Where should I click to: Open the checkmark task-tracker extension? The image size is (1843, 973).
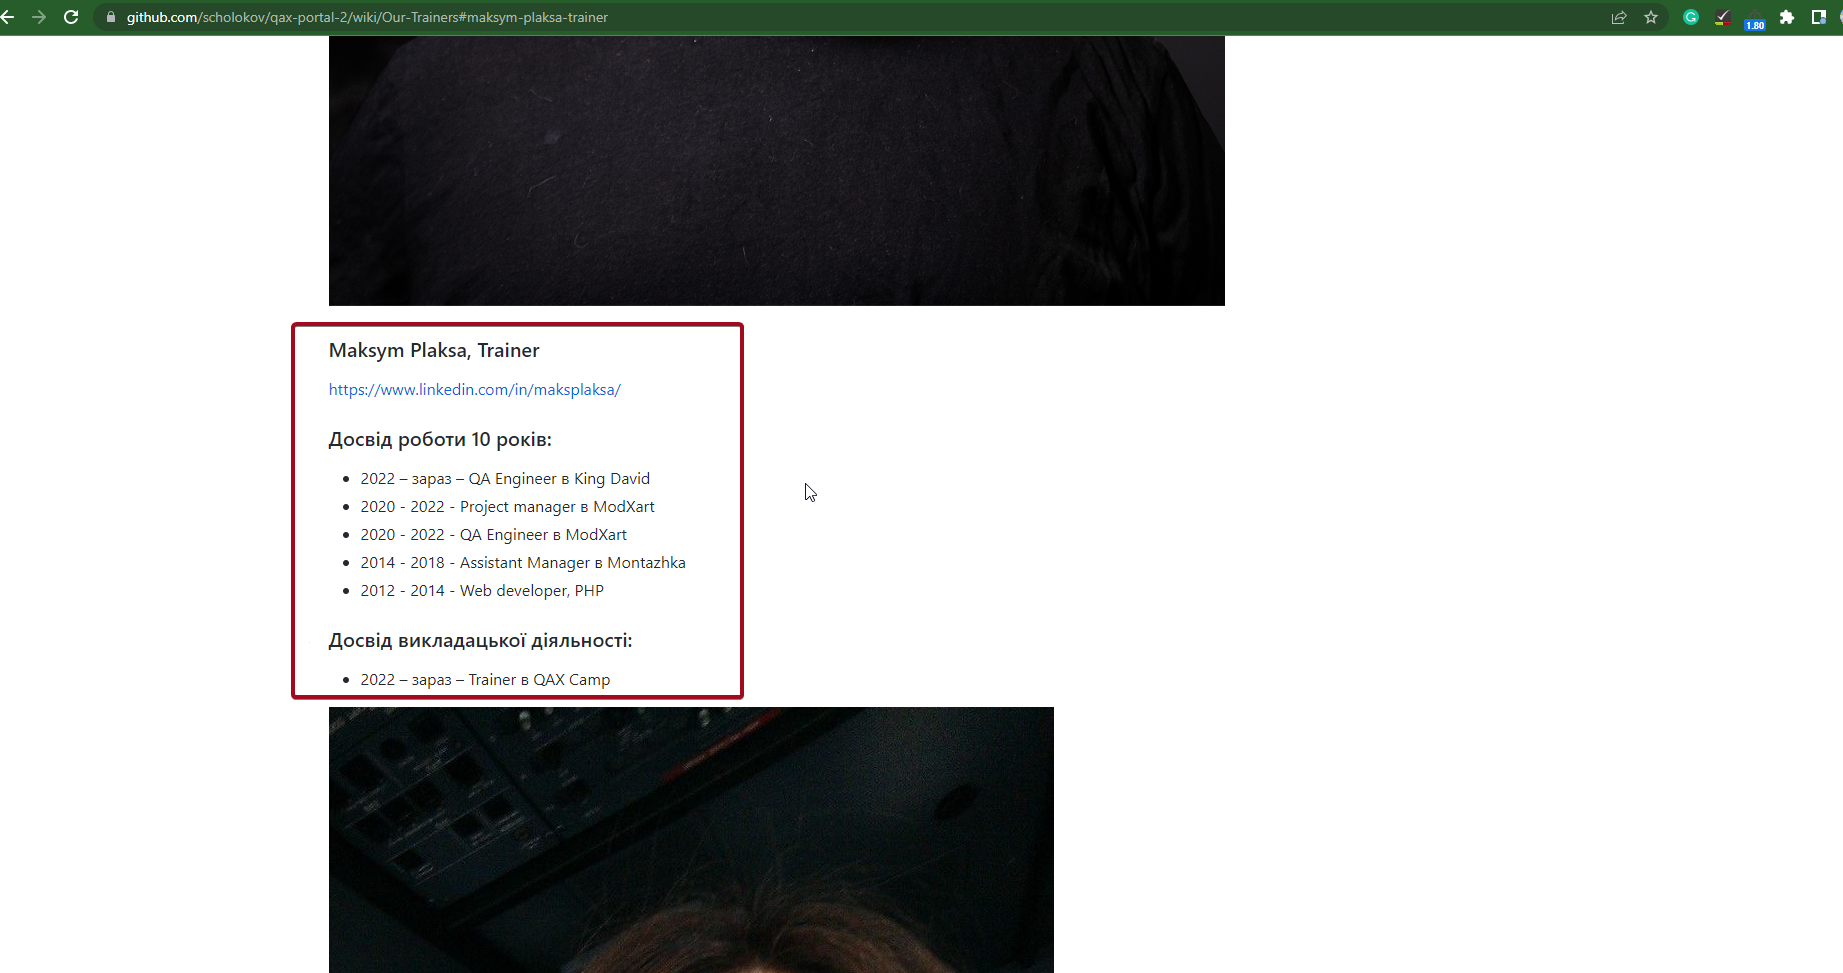[1722, 17]
